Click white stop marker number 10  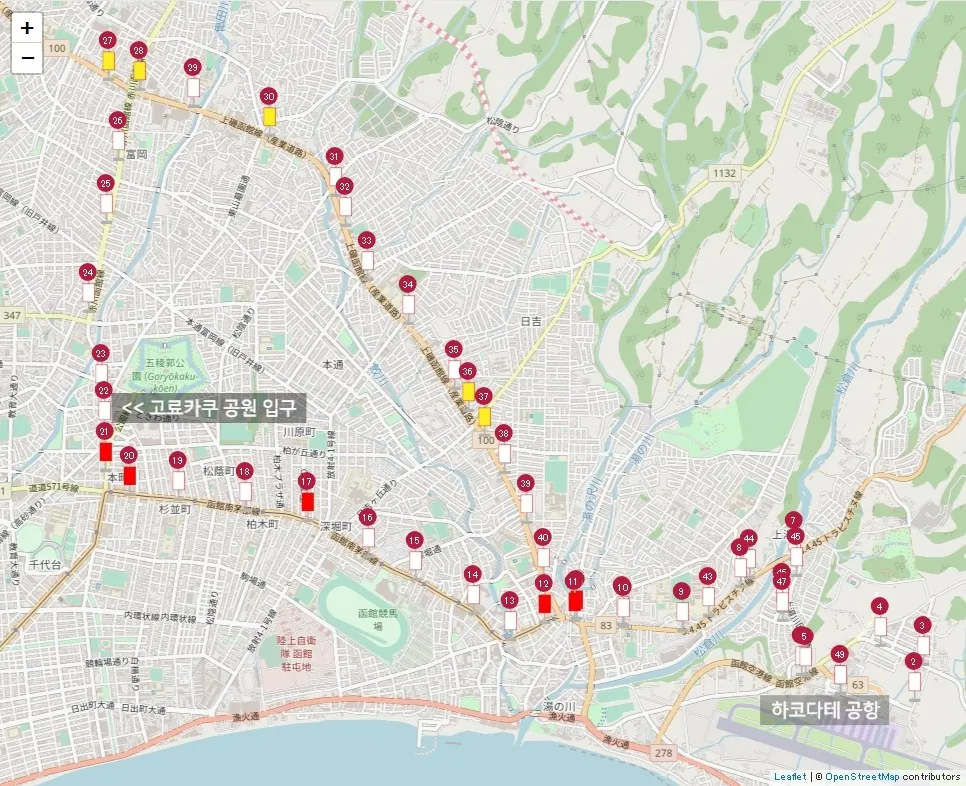pyautogui.click(x=622, y=606)
